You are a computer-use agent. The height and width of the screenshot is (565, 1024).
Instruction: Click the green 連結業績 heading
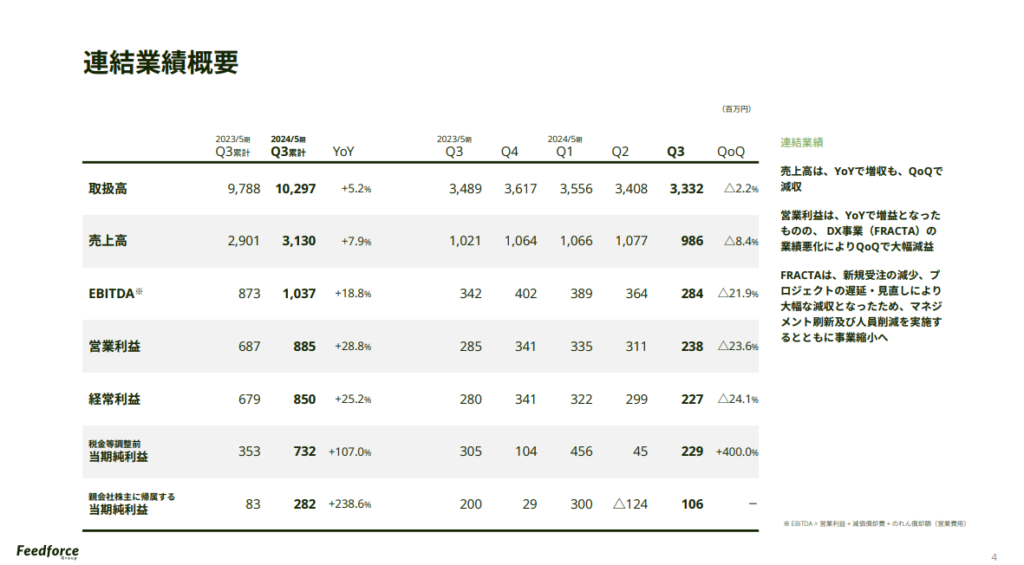pos(801,143)
